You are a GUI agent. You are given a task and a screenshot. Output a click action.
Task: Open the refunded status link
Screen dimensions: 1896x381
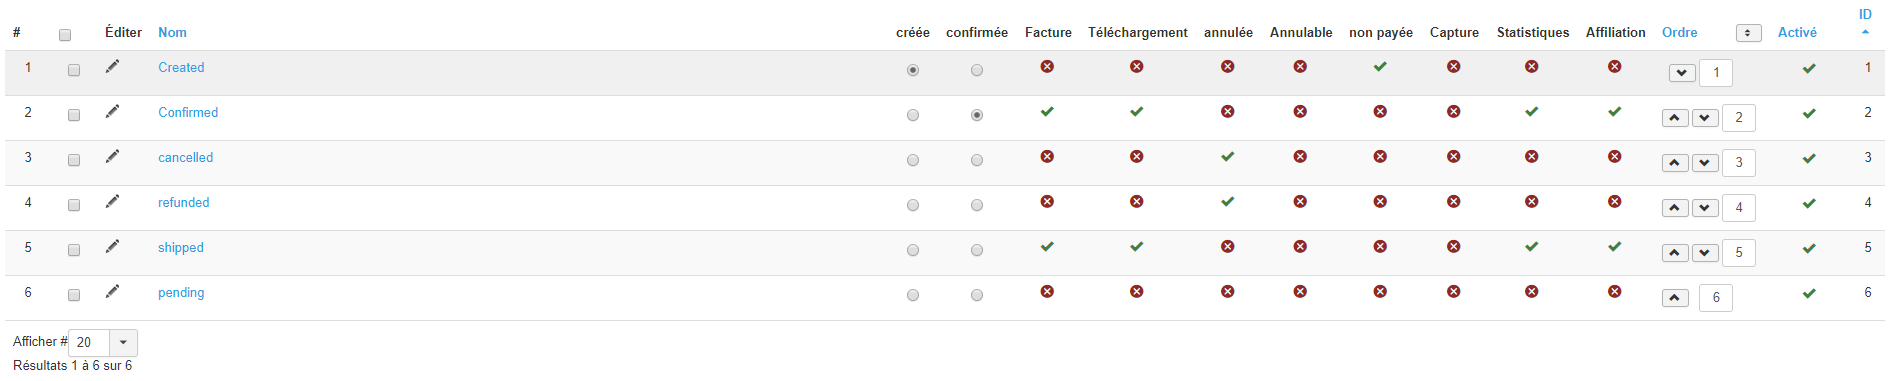(184, 202)
